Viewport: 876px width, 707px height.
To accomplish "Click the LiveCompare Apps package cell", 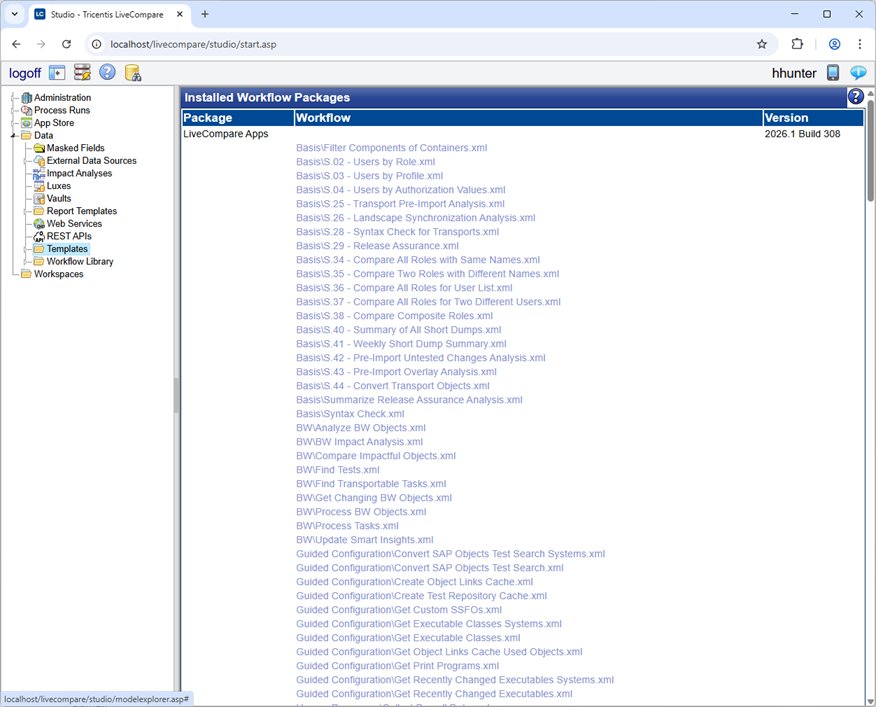I will 226,134.
